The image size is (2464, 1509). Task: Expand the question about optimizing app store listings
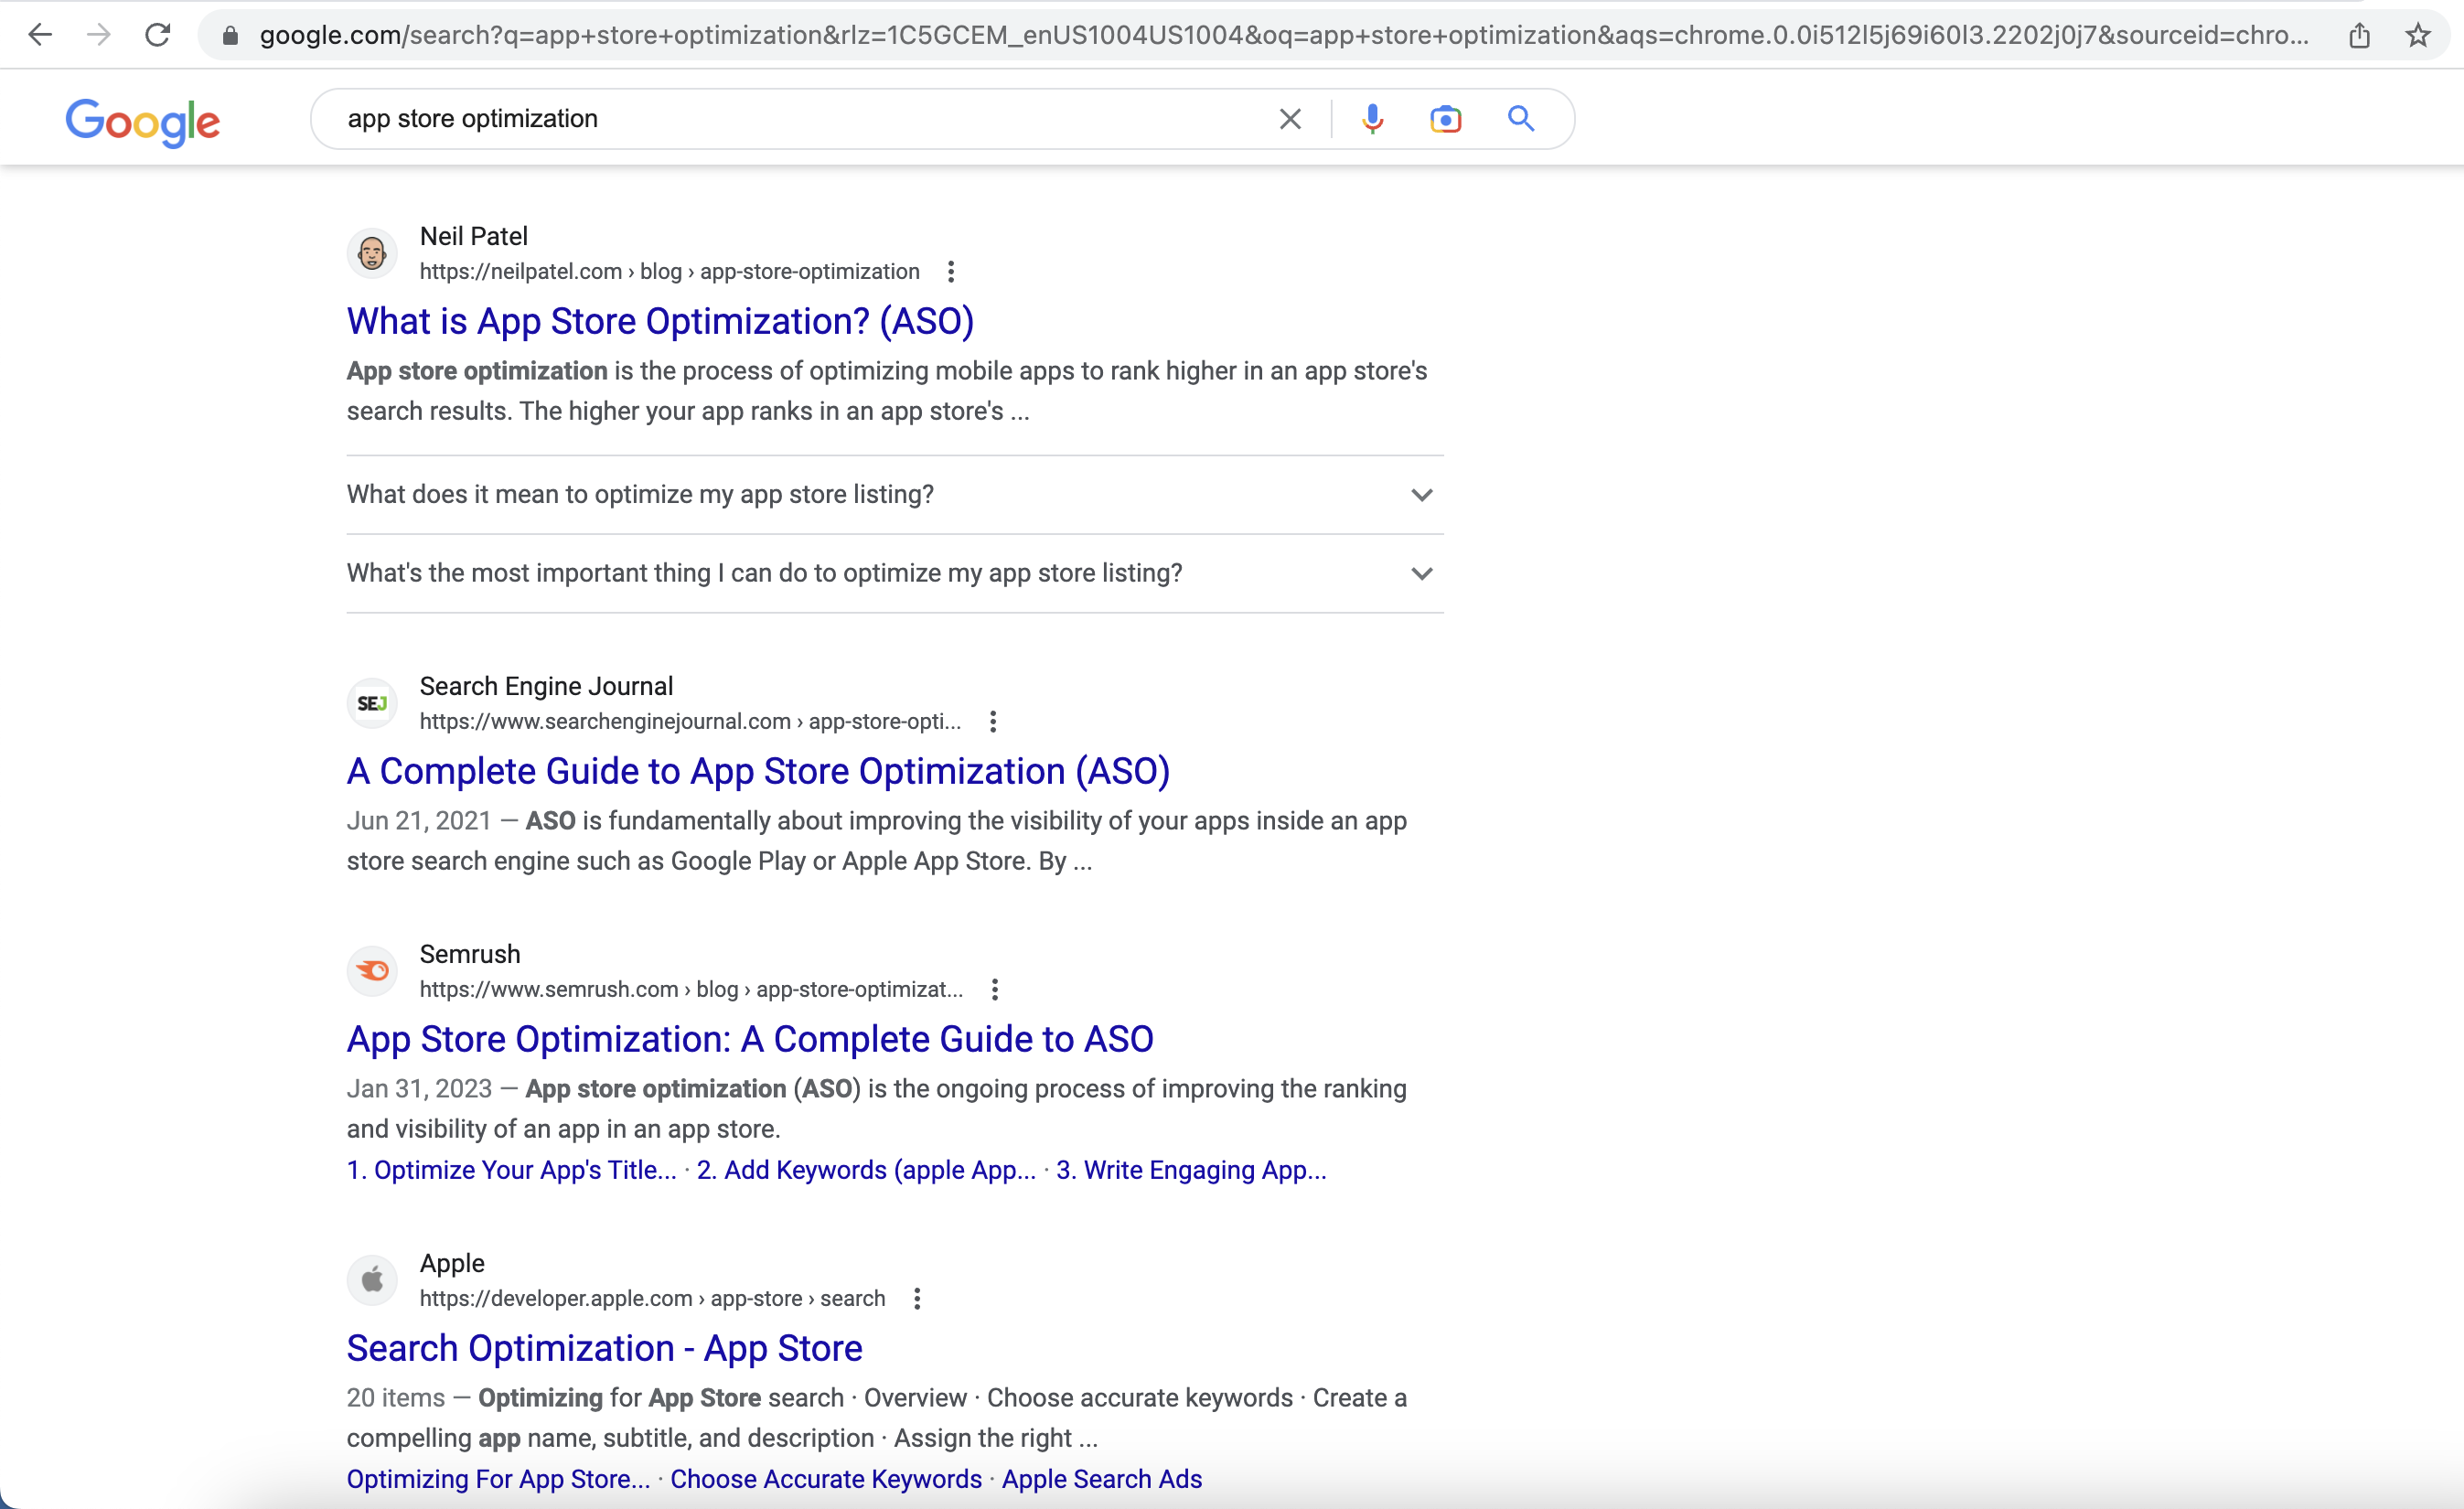[1422, 494]
